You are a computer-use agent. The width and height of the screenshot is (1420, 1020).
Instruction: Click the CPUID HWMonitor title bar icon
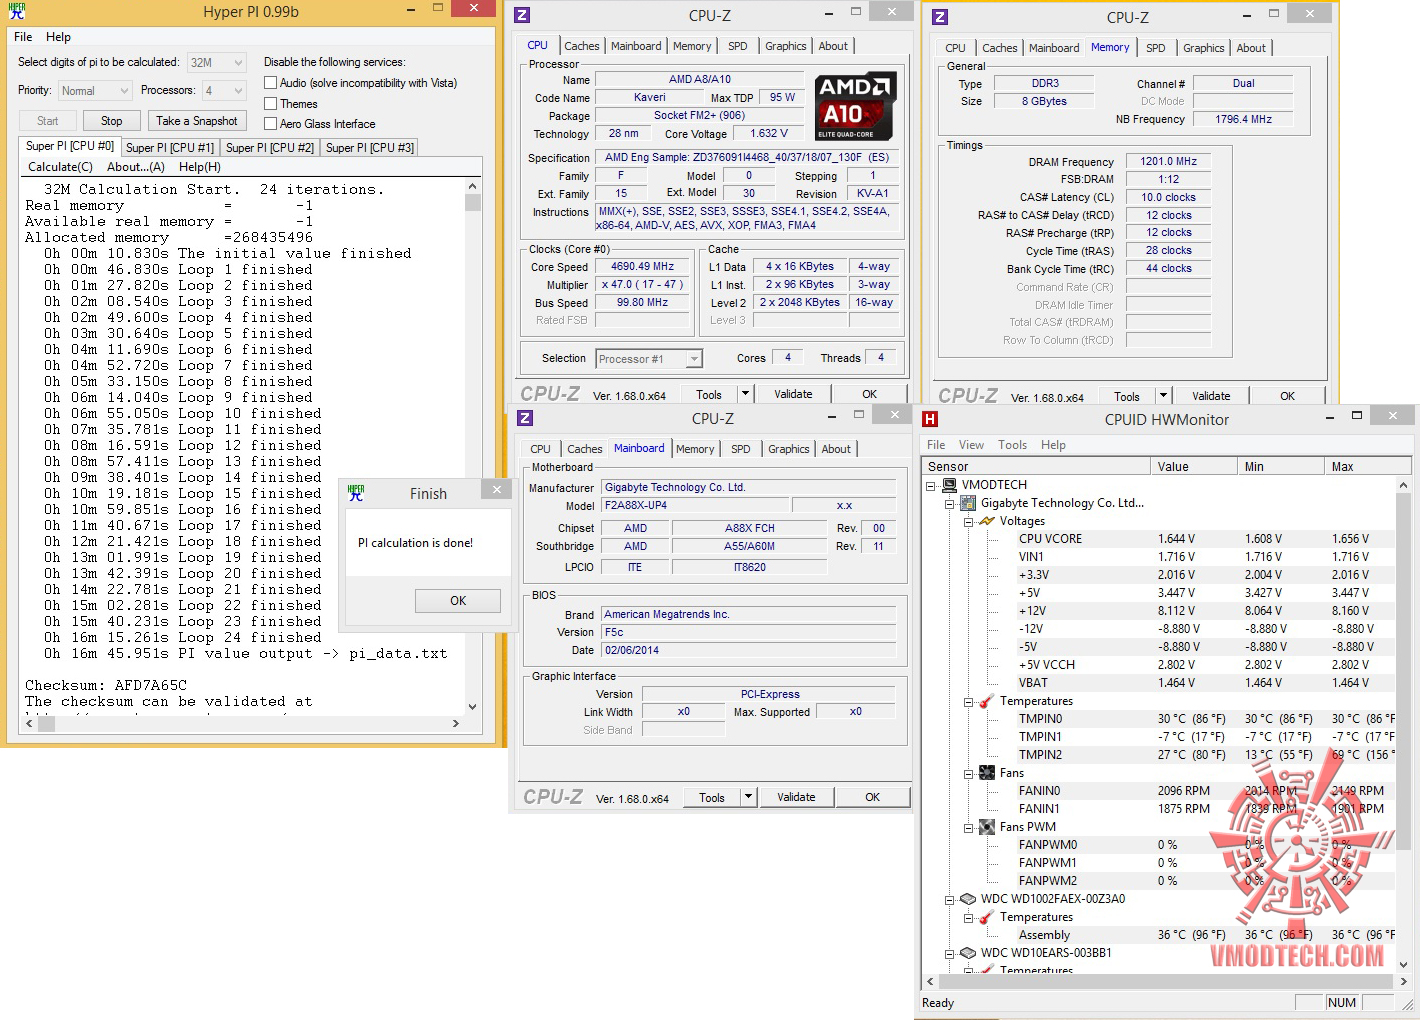(930, 420)
